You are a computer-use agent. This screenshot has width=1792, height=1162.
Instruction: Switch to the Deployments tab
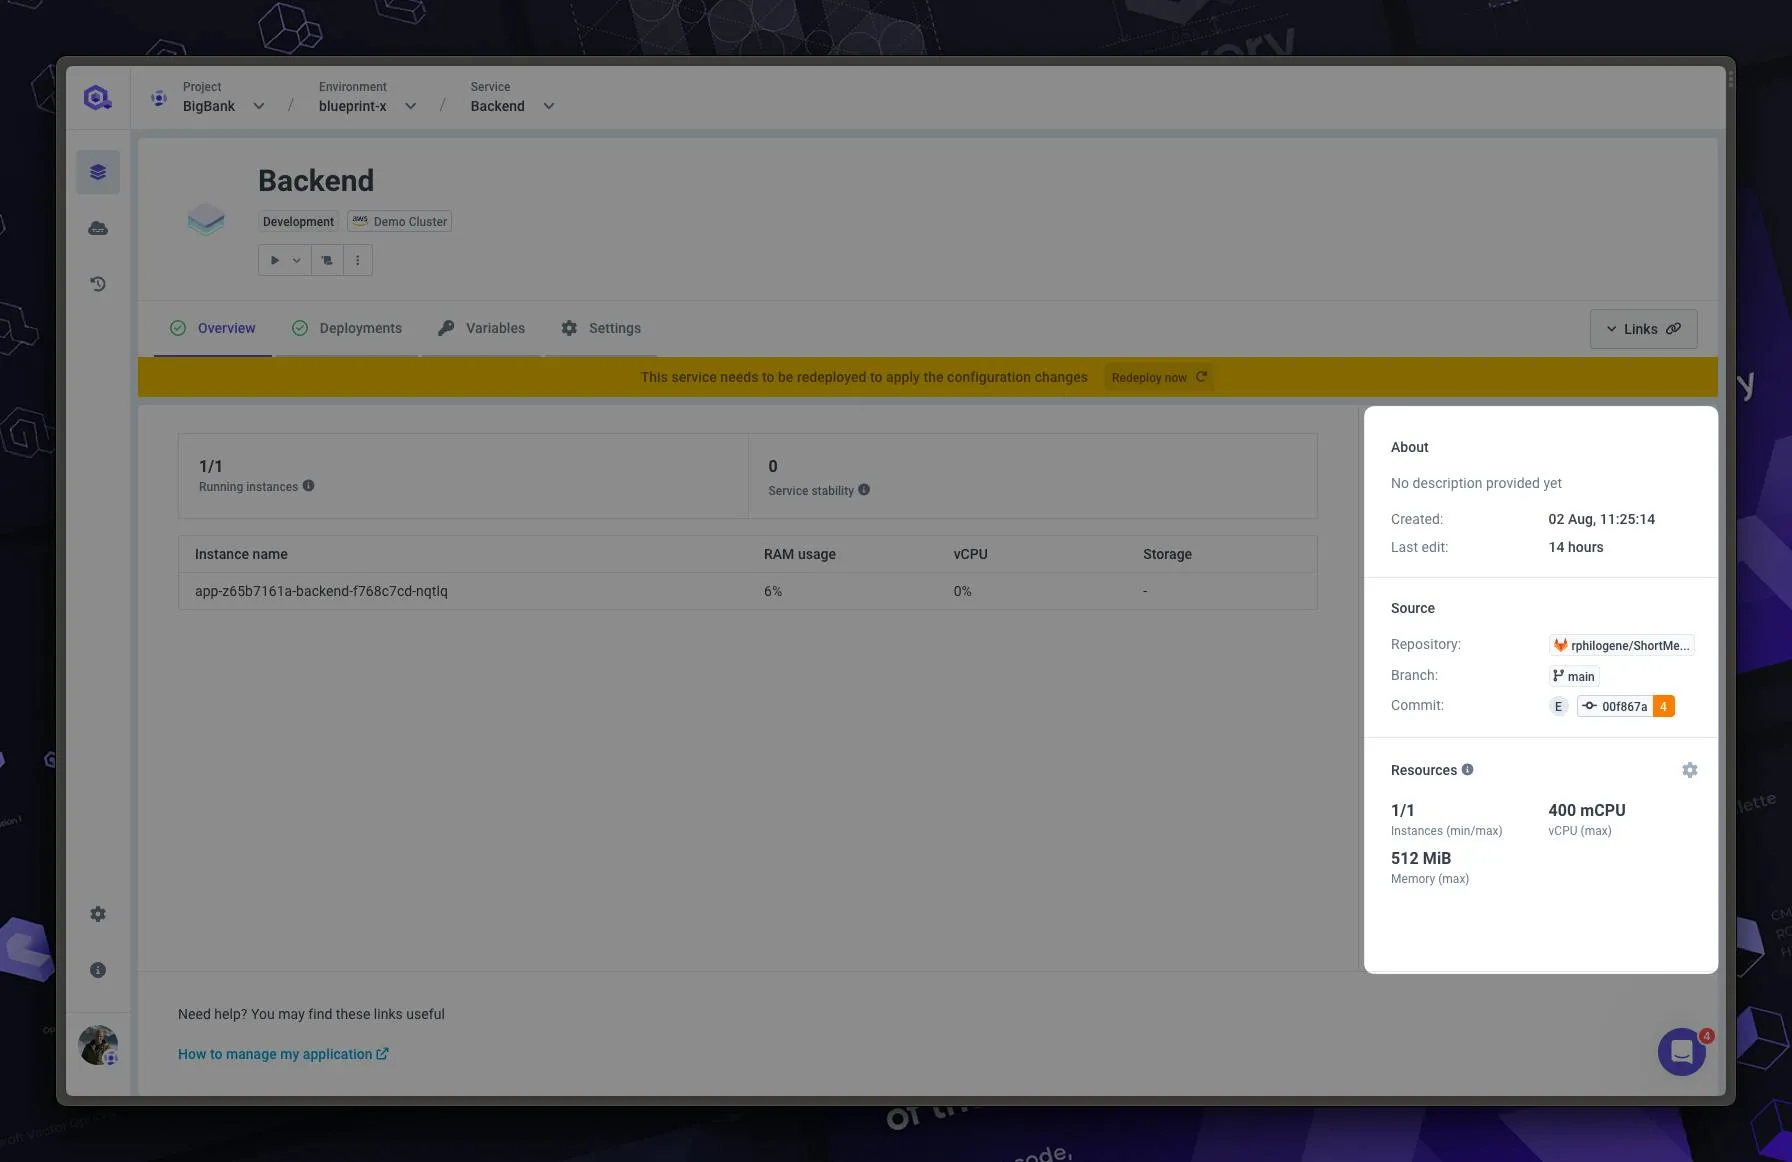point(360,328)
